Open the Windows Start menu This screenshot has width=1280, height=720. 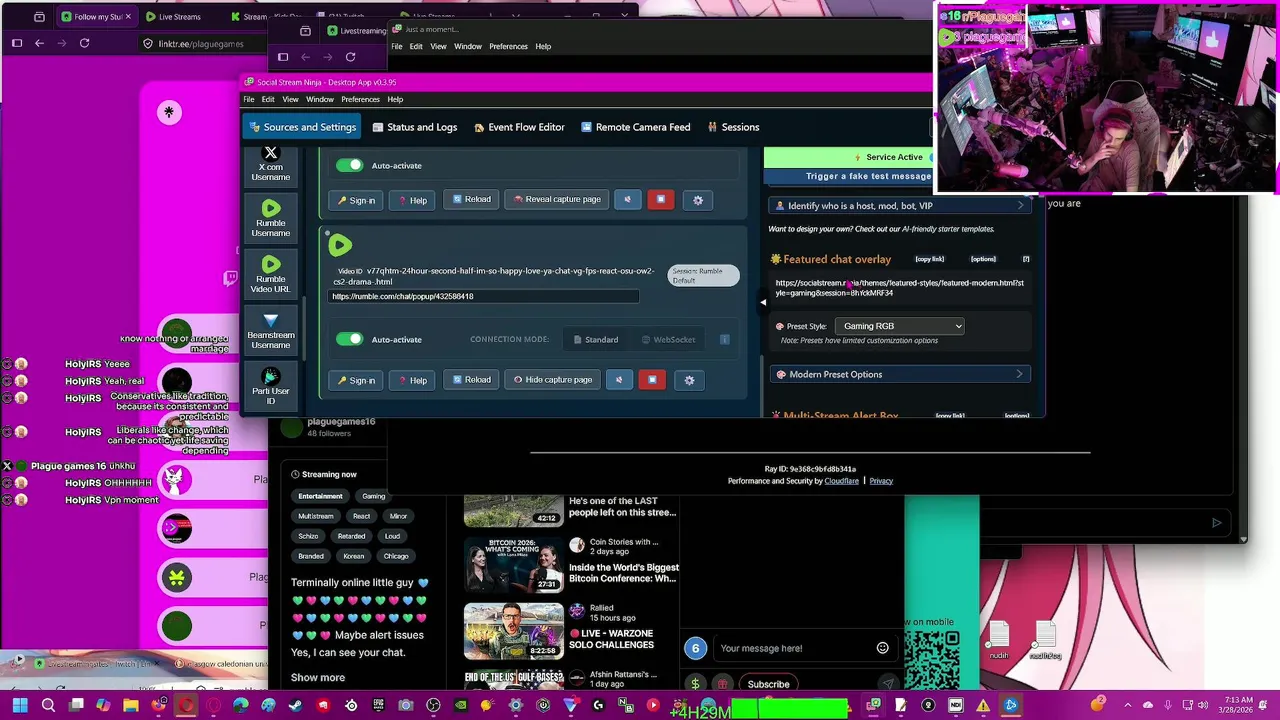click(20, 706)
